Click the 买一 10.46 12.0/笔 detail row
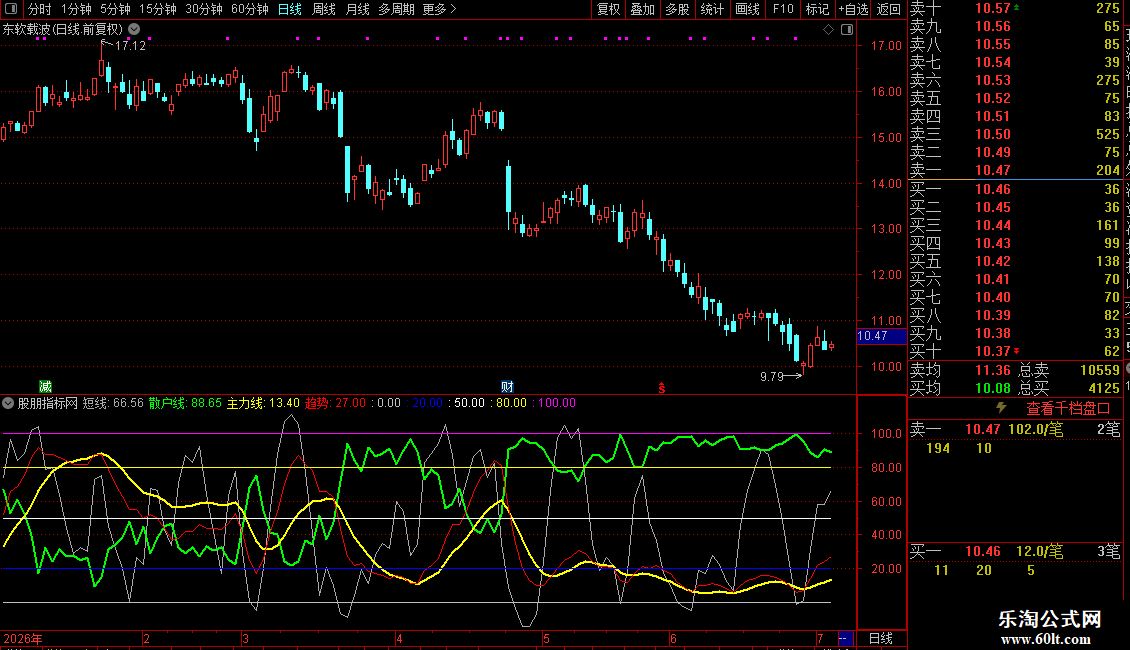 point(1015,551)
